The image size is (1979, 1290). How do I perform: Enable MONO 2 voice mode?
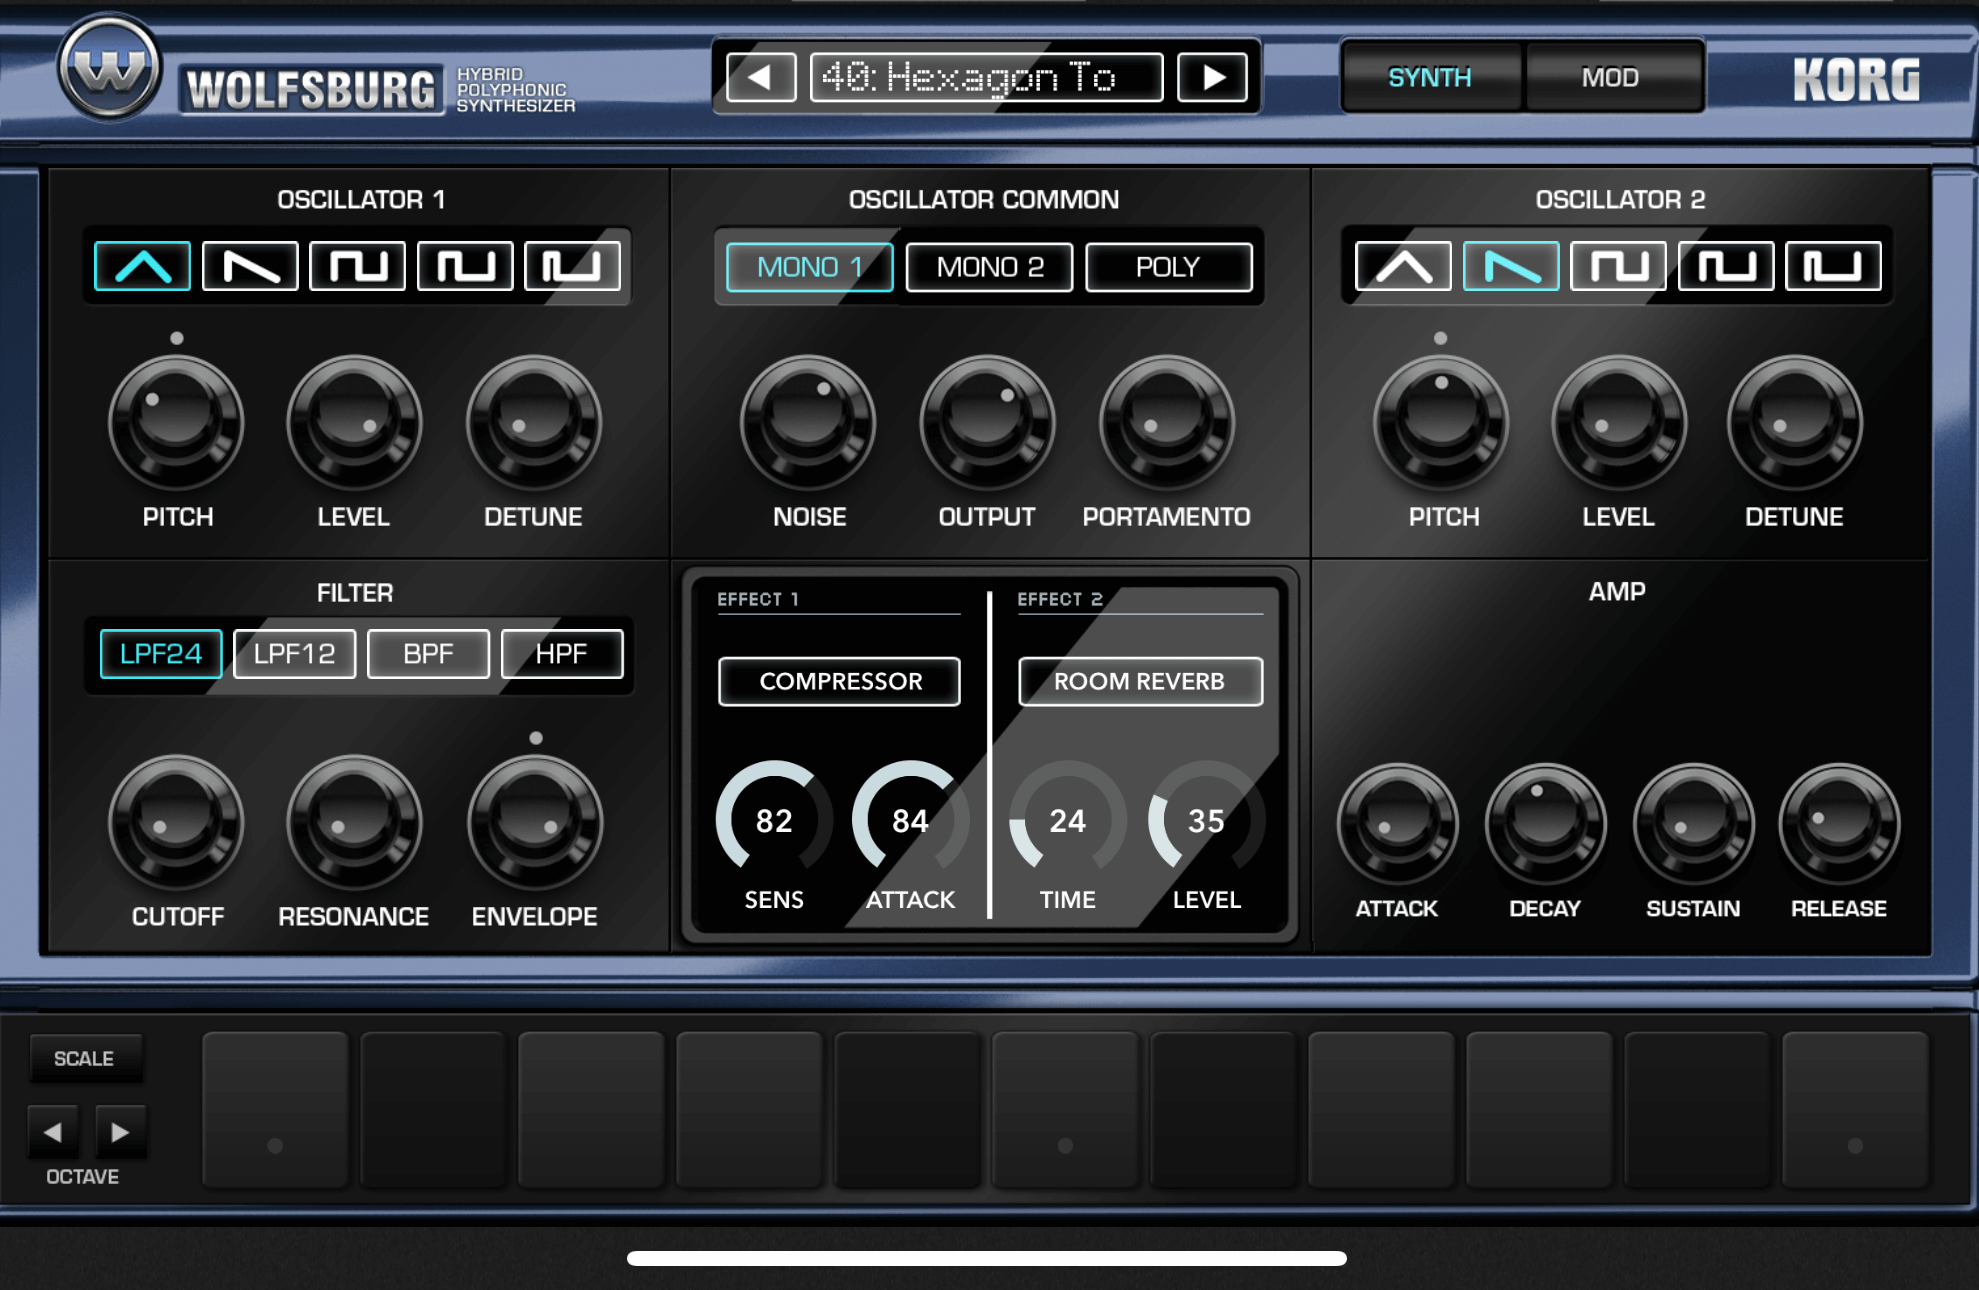(989, 267)
